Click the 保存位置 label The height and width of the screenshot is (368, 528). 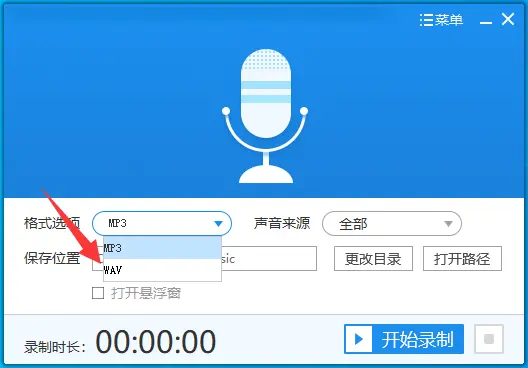[x=52, y=259]
